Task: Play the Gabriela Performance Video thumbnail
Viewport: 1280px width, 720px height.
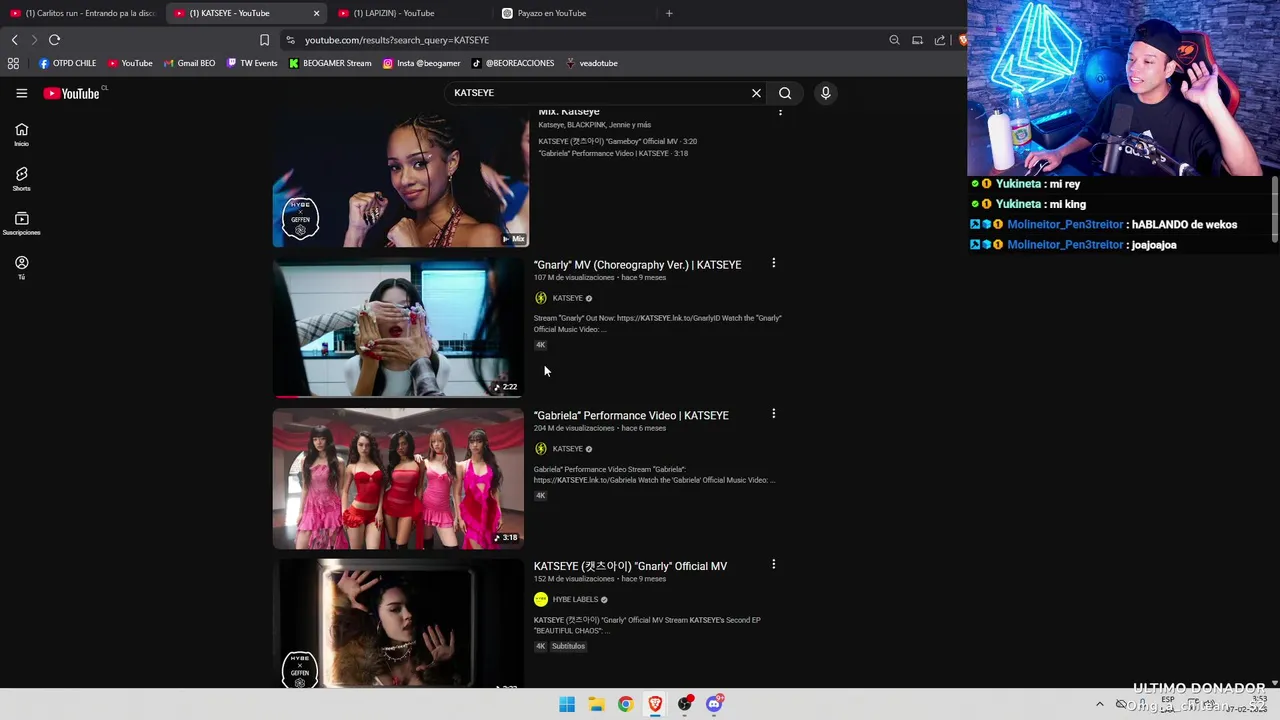Action: tap(398, 479)
